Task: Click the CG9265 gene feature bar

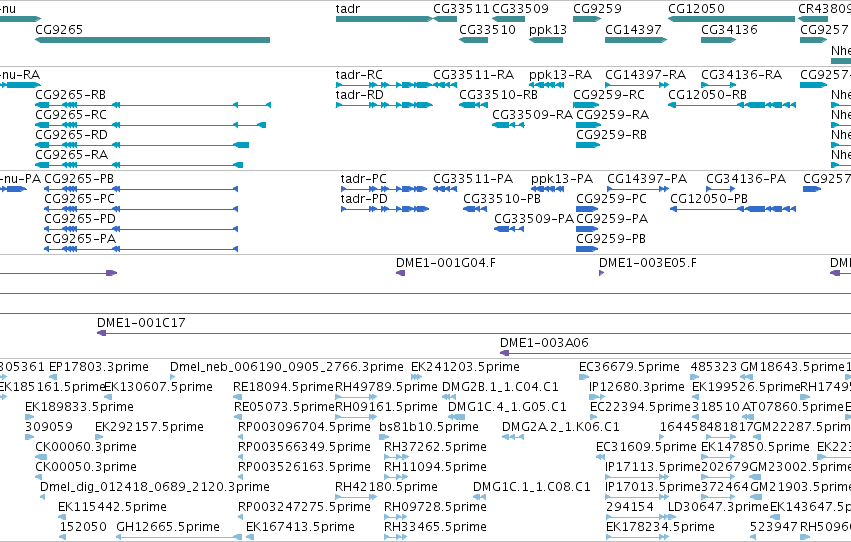Action: pyautogui.click(x=153, y=40)
